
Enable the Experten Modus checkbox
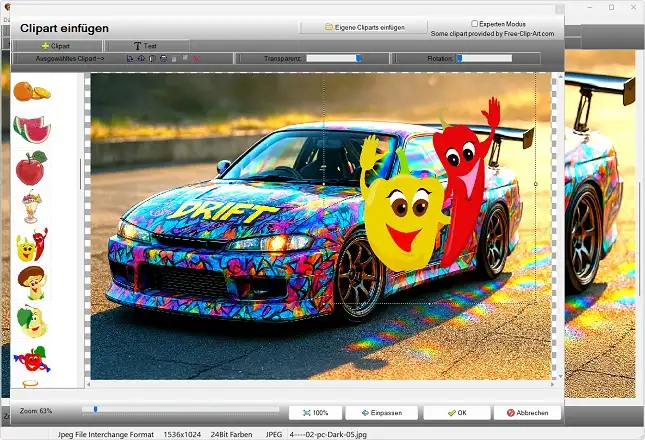tap(475, 23)
